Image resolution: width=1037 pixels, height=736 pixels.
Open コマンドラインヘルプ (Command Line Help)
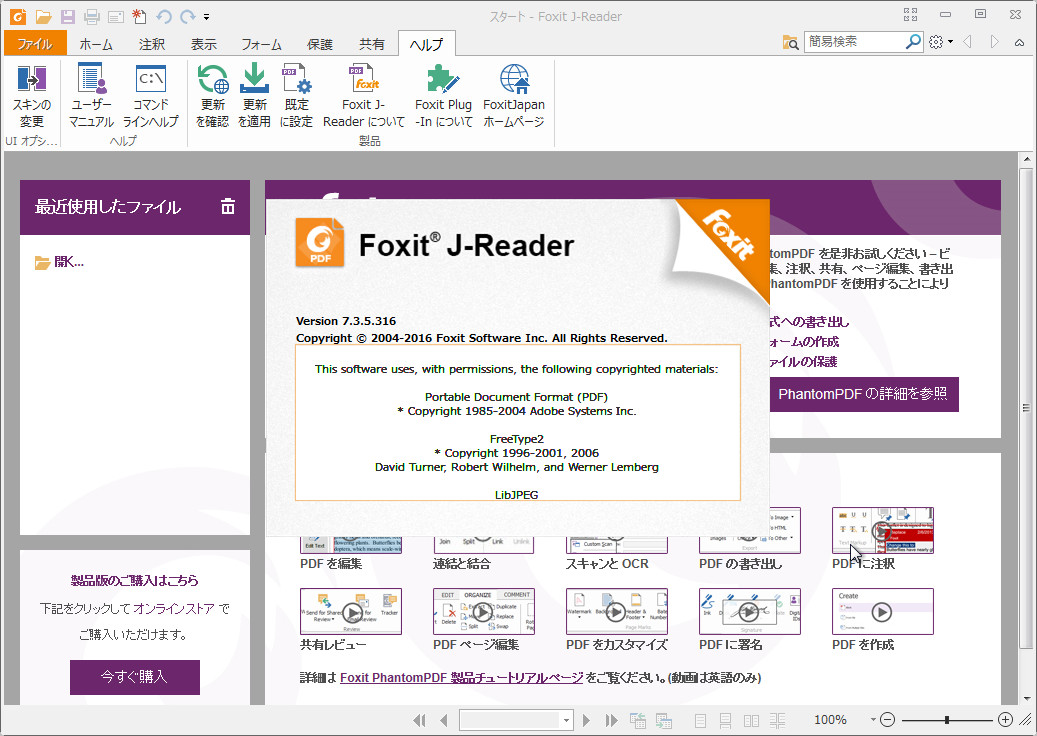click(151, 96)
